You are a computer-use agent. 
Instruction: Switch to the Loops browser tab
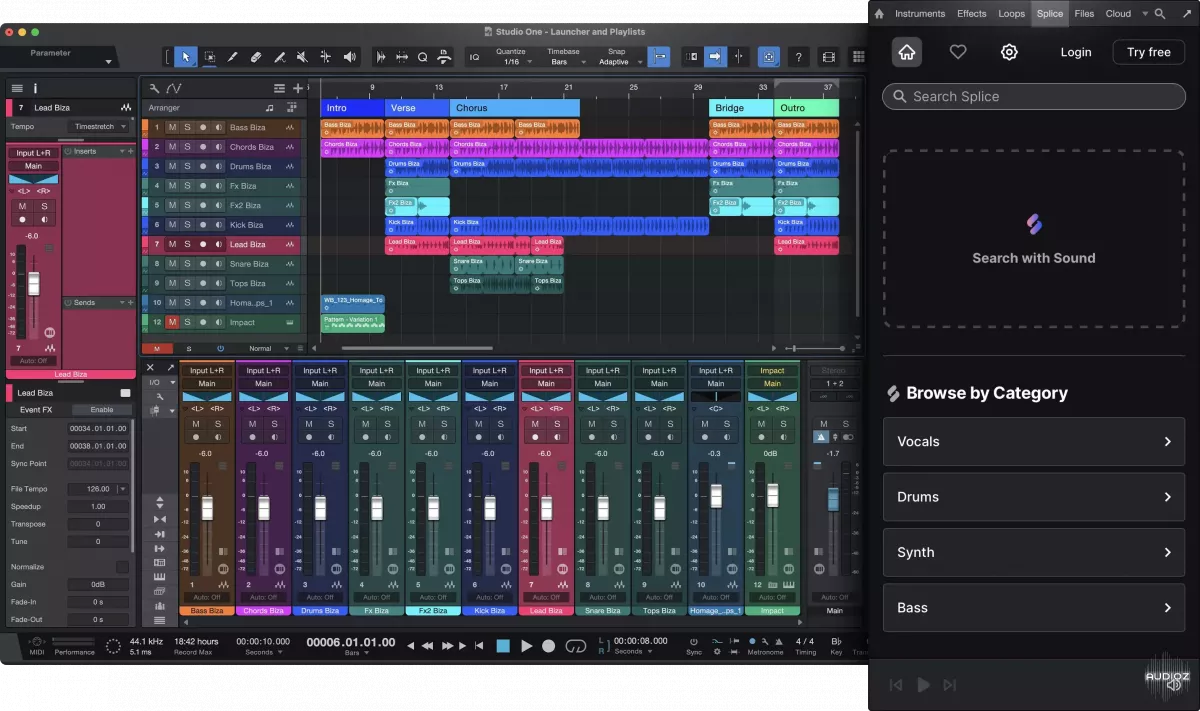point(1011,14)
